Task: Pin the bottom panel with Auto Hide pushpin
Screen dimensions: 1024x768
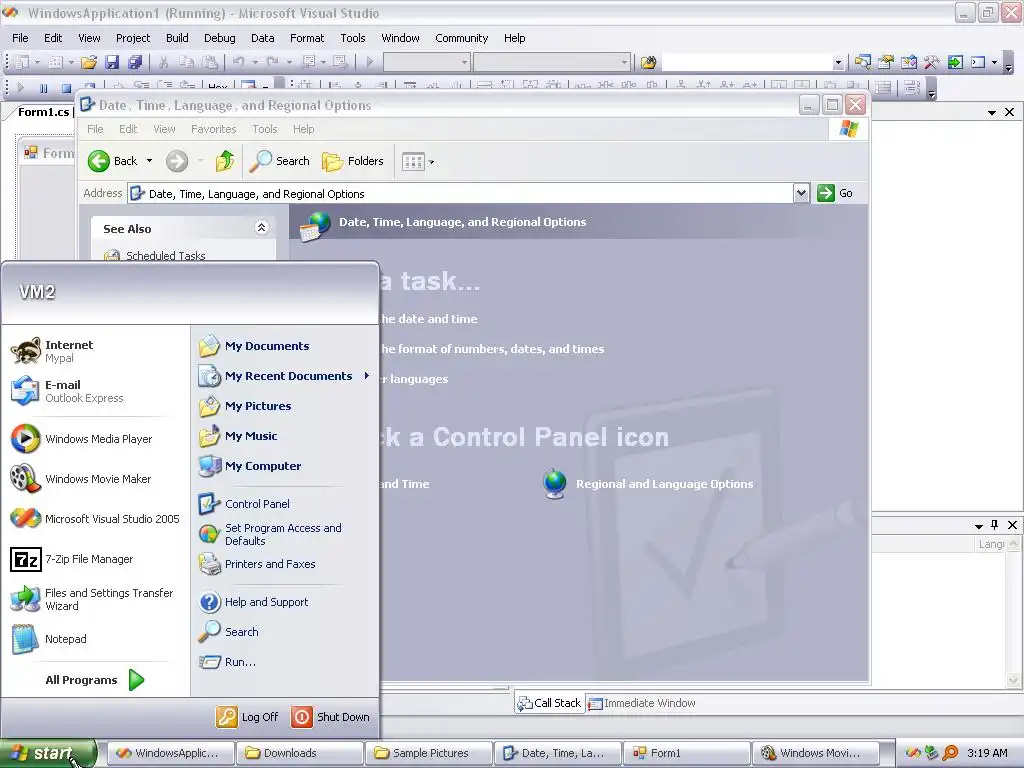Action: pos(995,525)
